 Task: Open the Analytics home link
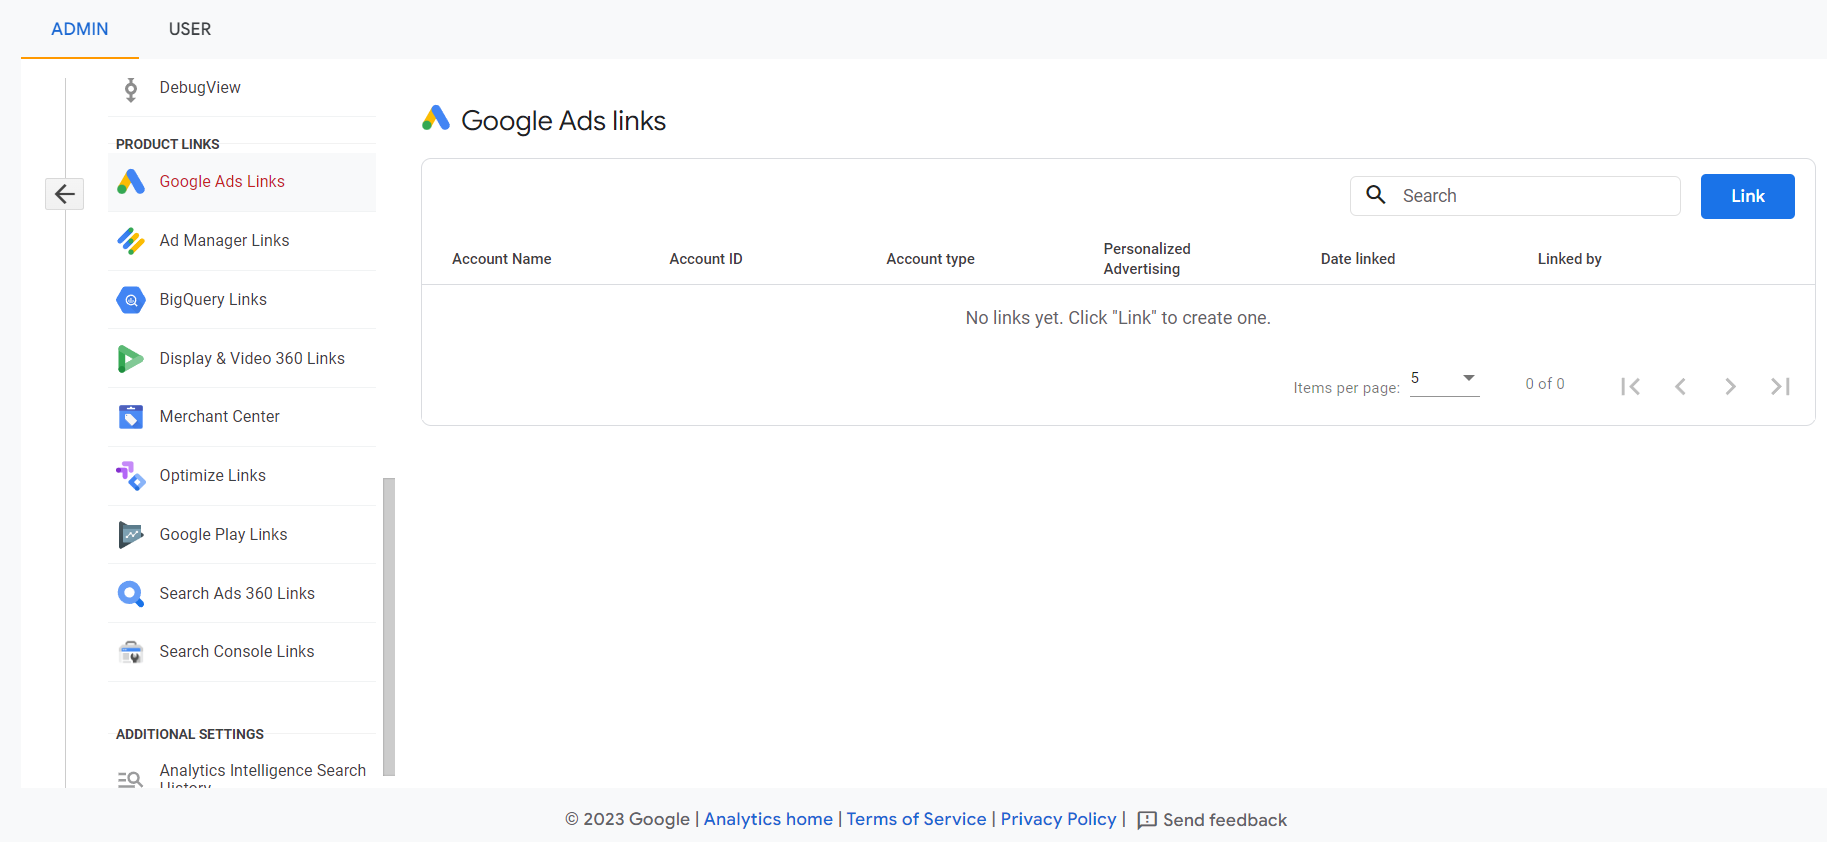(768, 819)
